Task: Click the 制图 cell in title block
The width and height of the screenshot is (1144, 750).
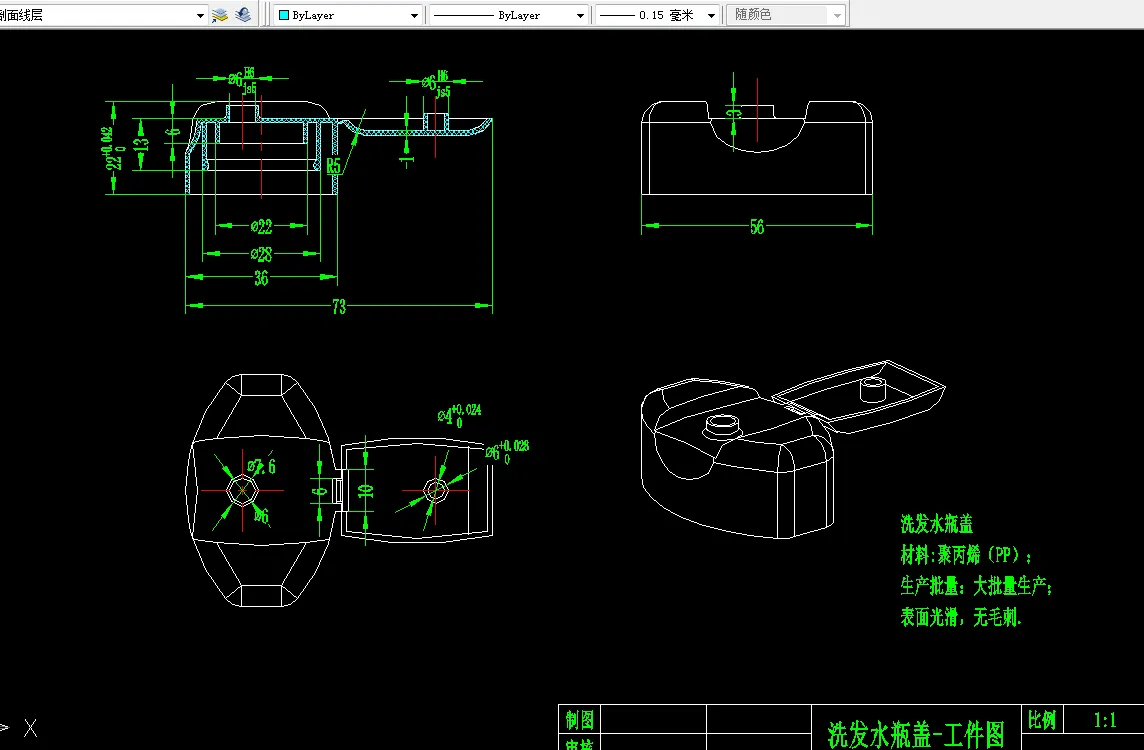Action: [x=579, y=720]
